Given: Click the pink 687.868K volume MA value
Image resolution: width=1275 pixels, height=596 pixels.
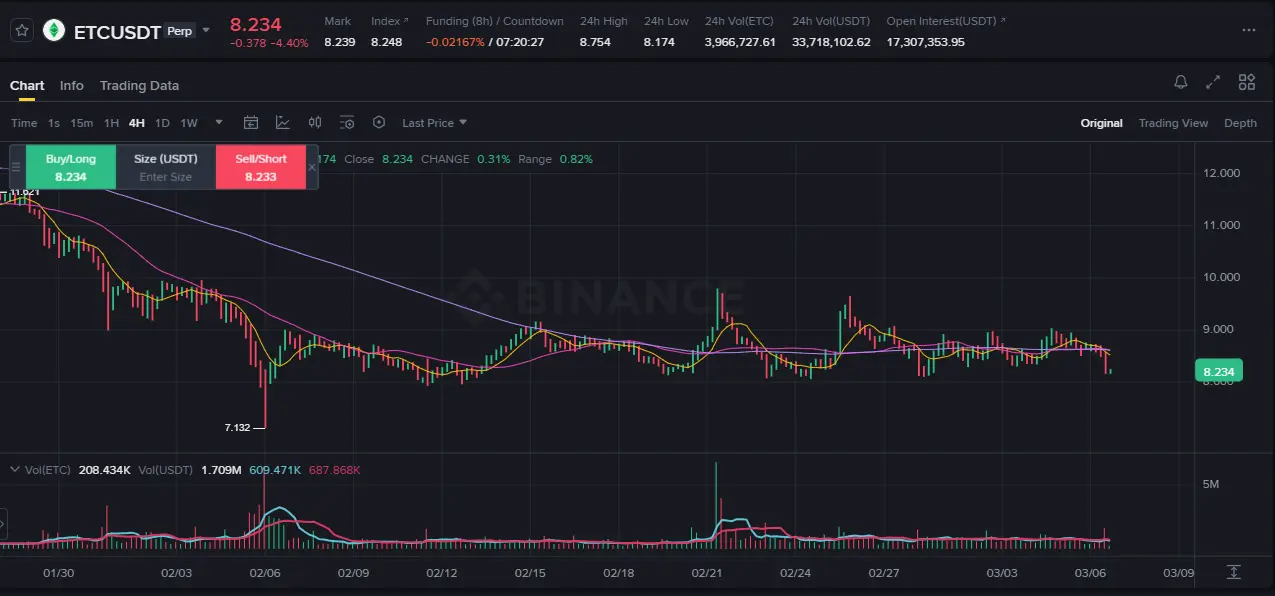Looking at the screenshot, I should click(x=334, y=469).
